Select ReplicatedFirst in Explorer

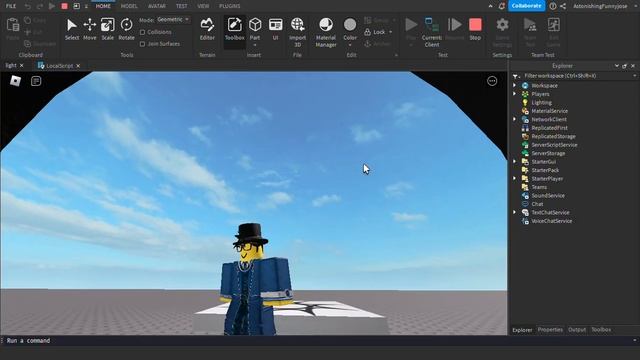pyautogui.click(x=549, y=128)
